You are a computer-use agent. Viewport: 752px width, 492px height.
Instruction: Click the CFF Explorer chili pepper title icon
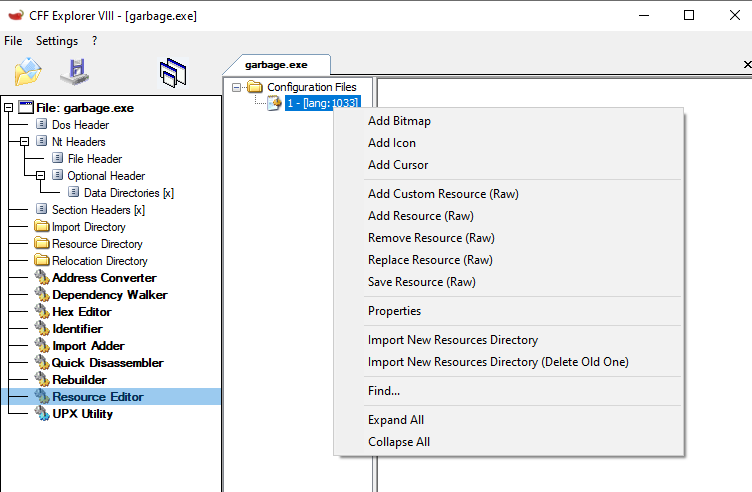pyautogui.click(x=16, y=15)
